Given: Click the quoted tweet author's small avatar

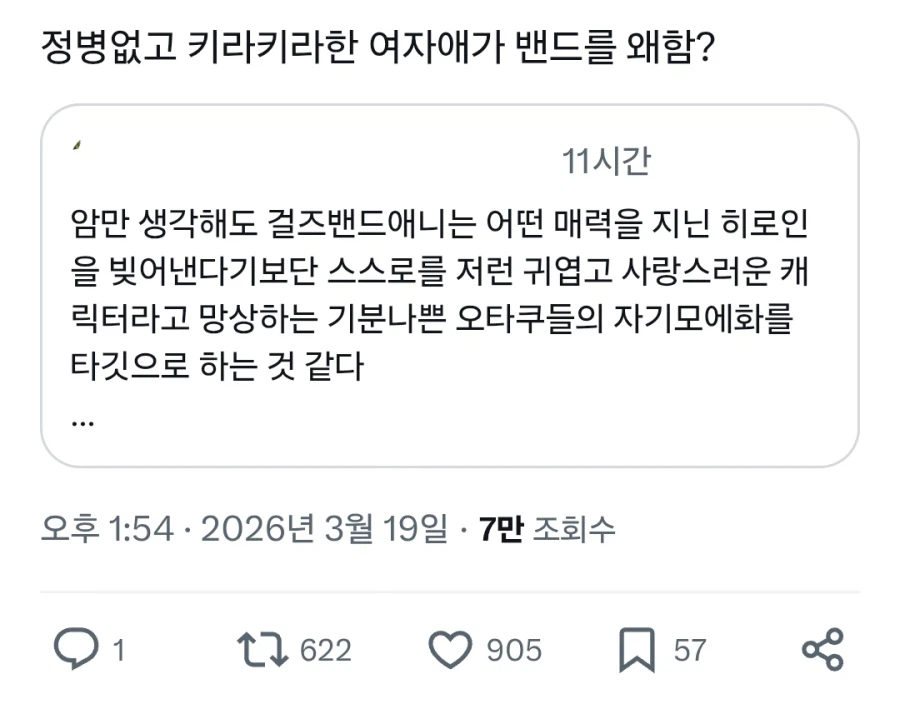Looking at the screenshot, I should [x=75, y=147].
